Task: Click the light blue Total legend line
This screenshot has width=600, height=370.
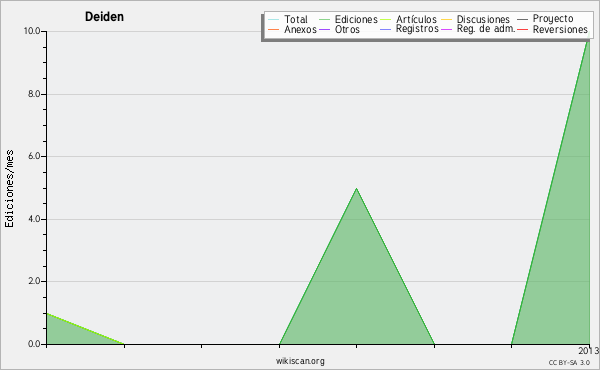Action: 274,19
